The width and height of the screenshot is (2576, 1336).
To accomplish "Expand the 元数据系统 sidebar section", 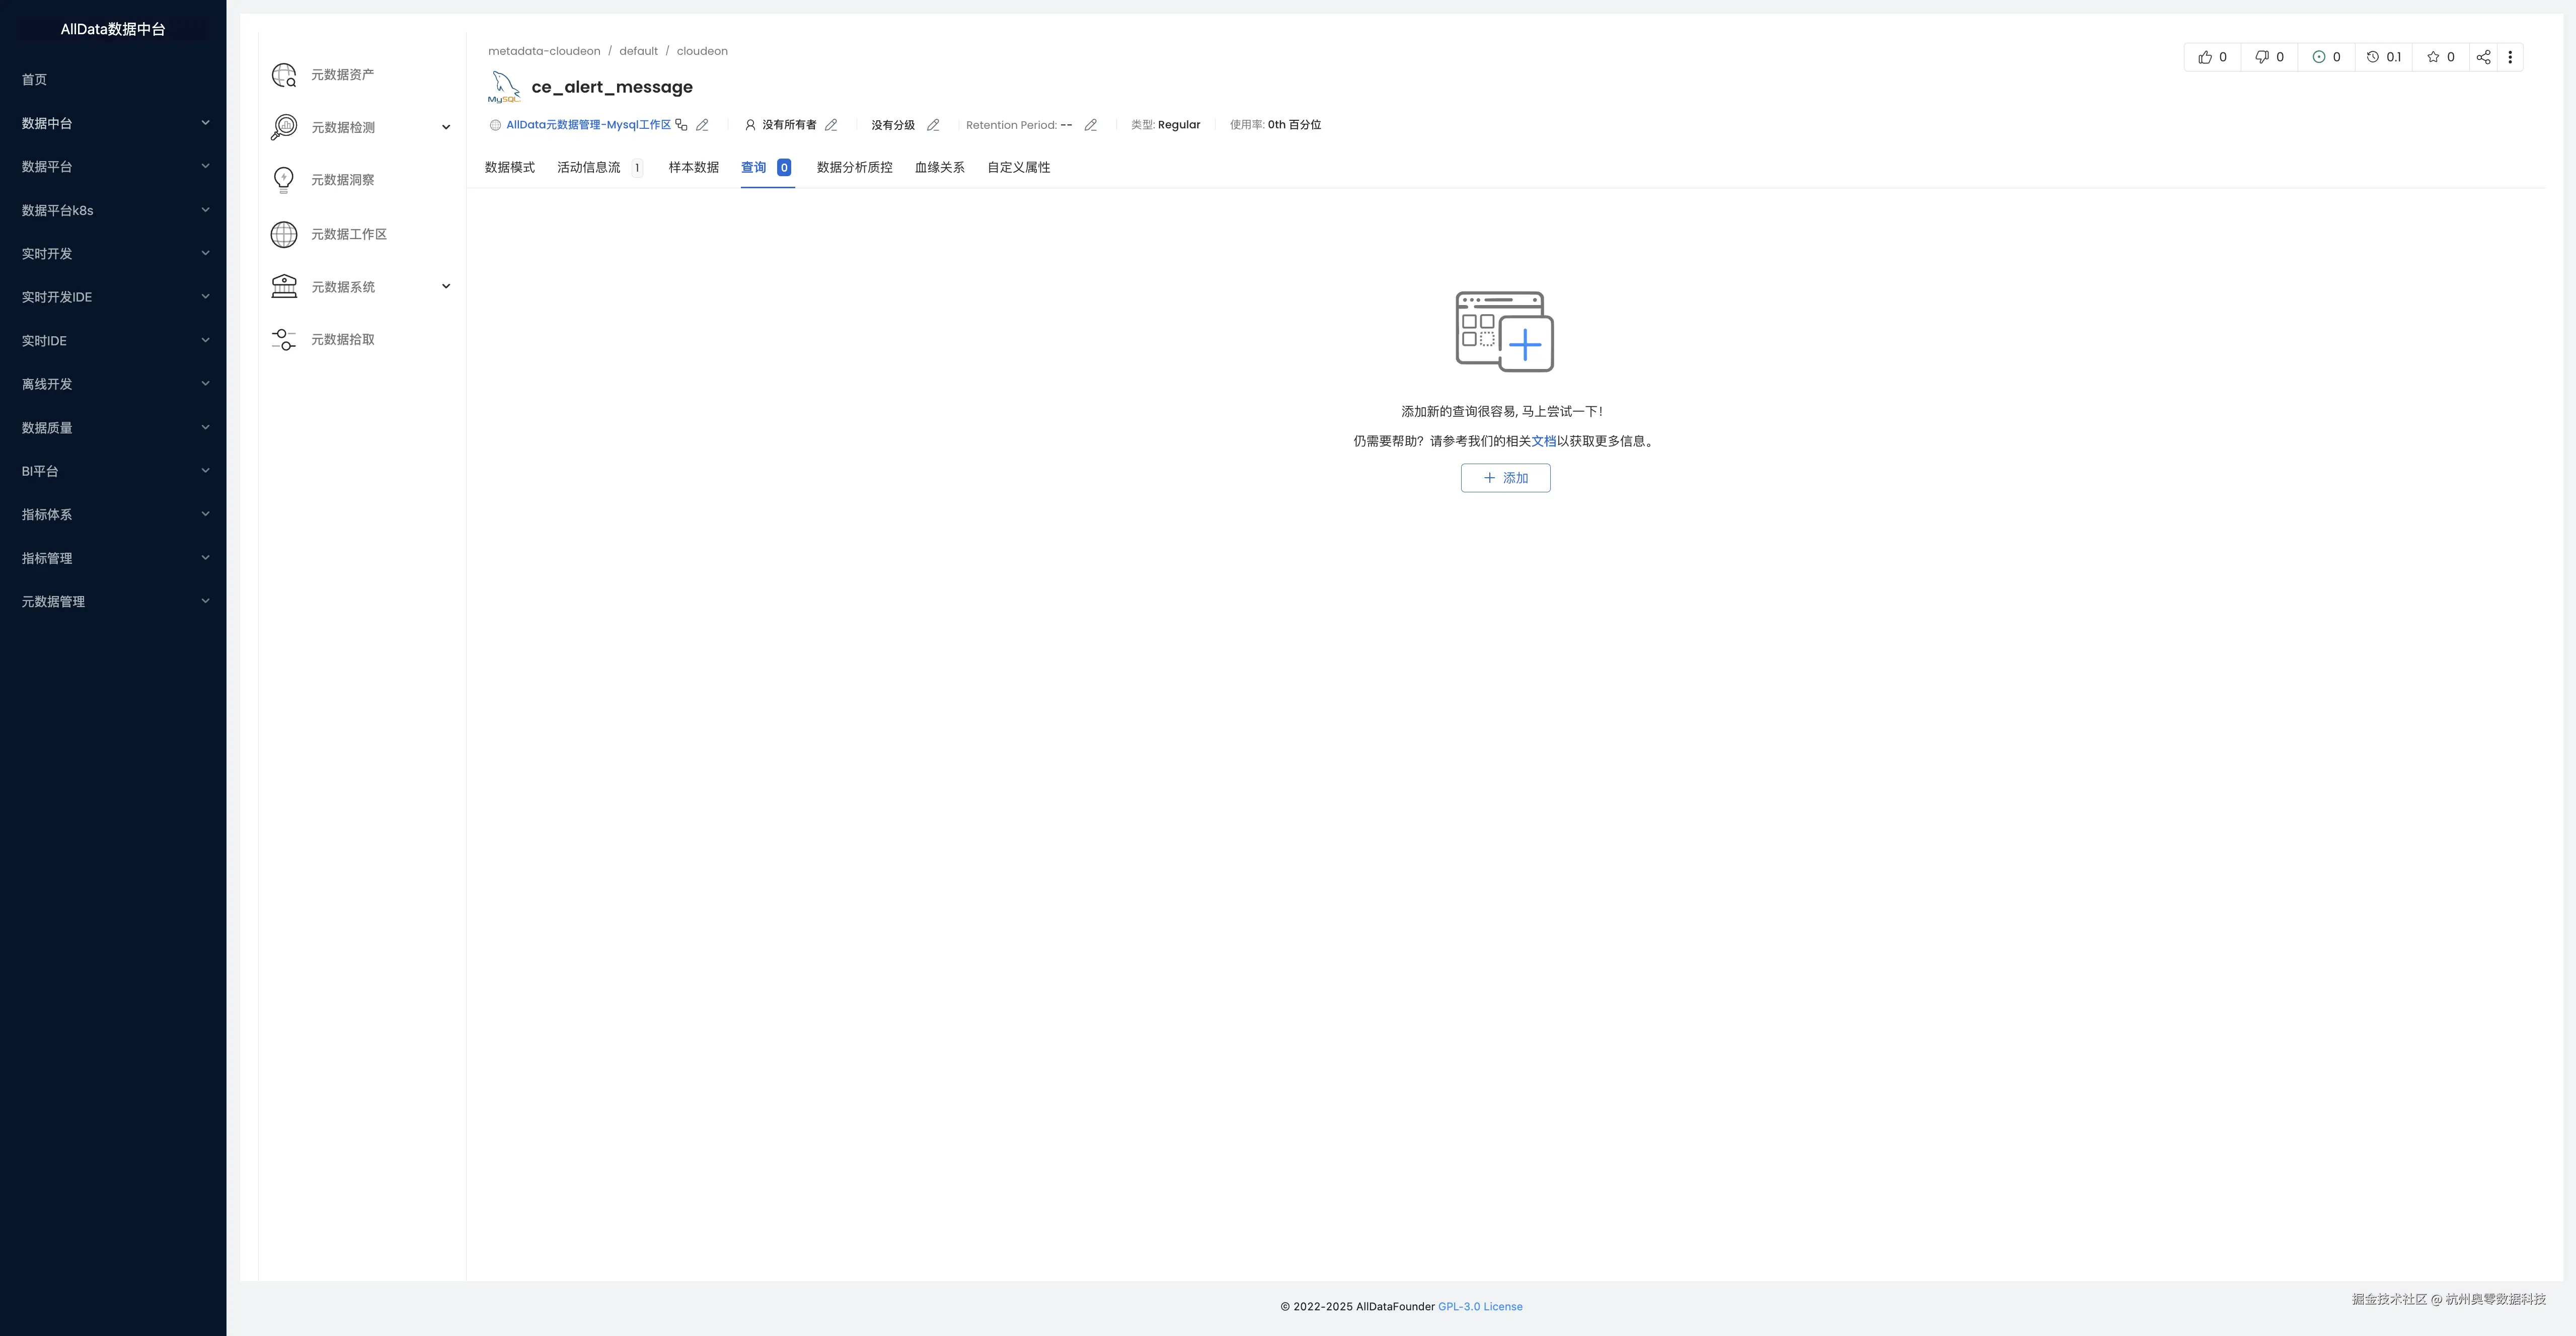I will click(x=446, y=287).
